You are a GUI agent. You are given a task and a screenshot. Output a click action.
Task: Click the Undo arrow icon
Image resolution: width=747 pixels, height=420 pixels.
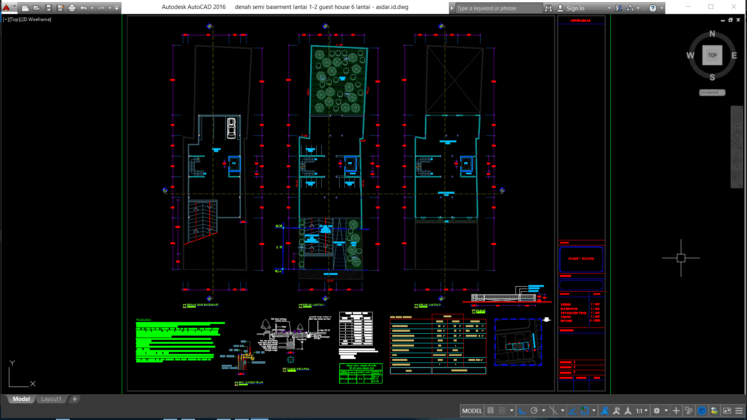click(x=86, y=8)
